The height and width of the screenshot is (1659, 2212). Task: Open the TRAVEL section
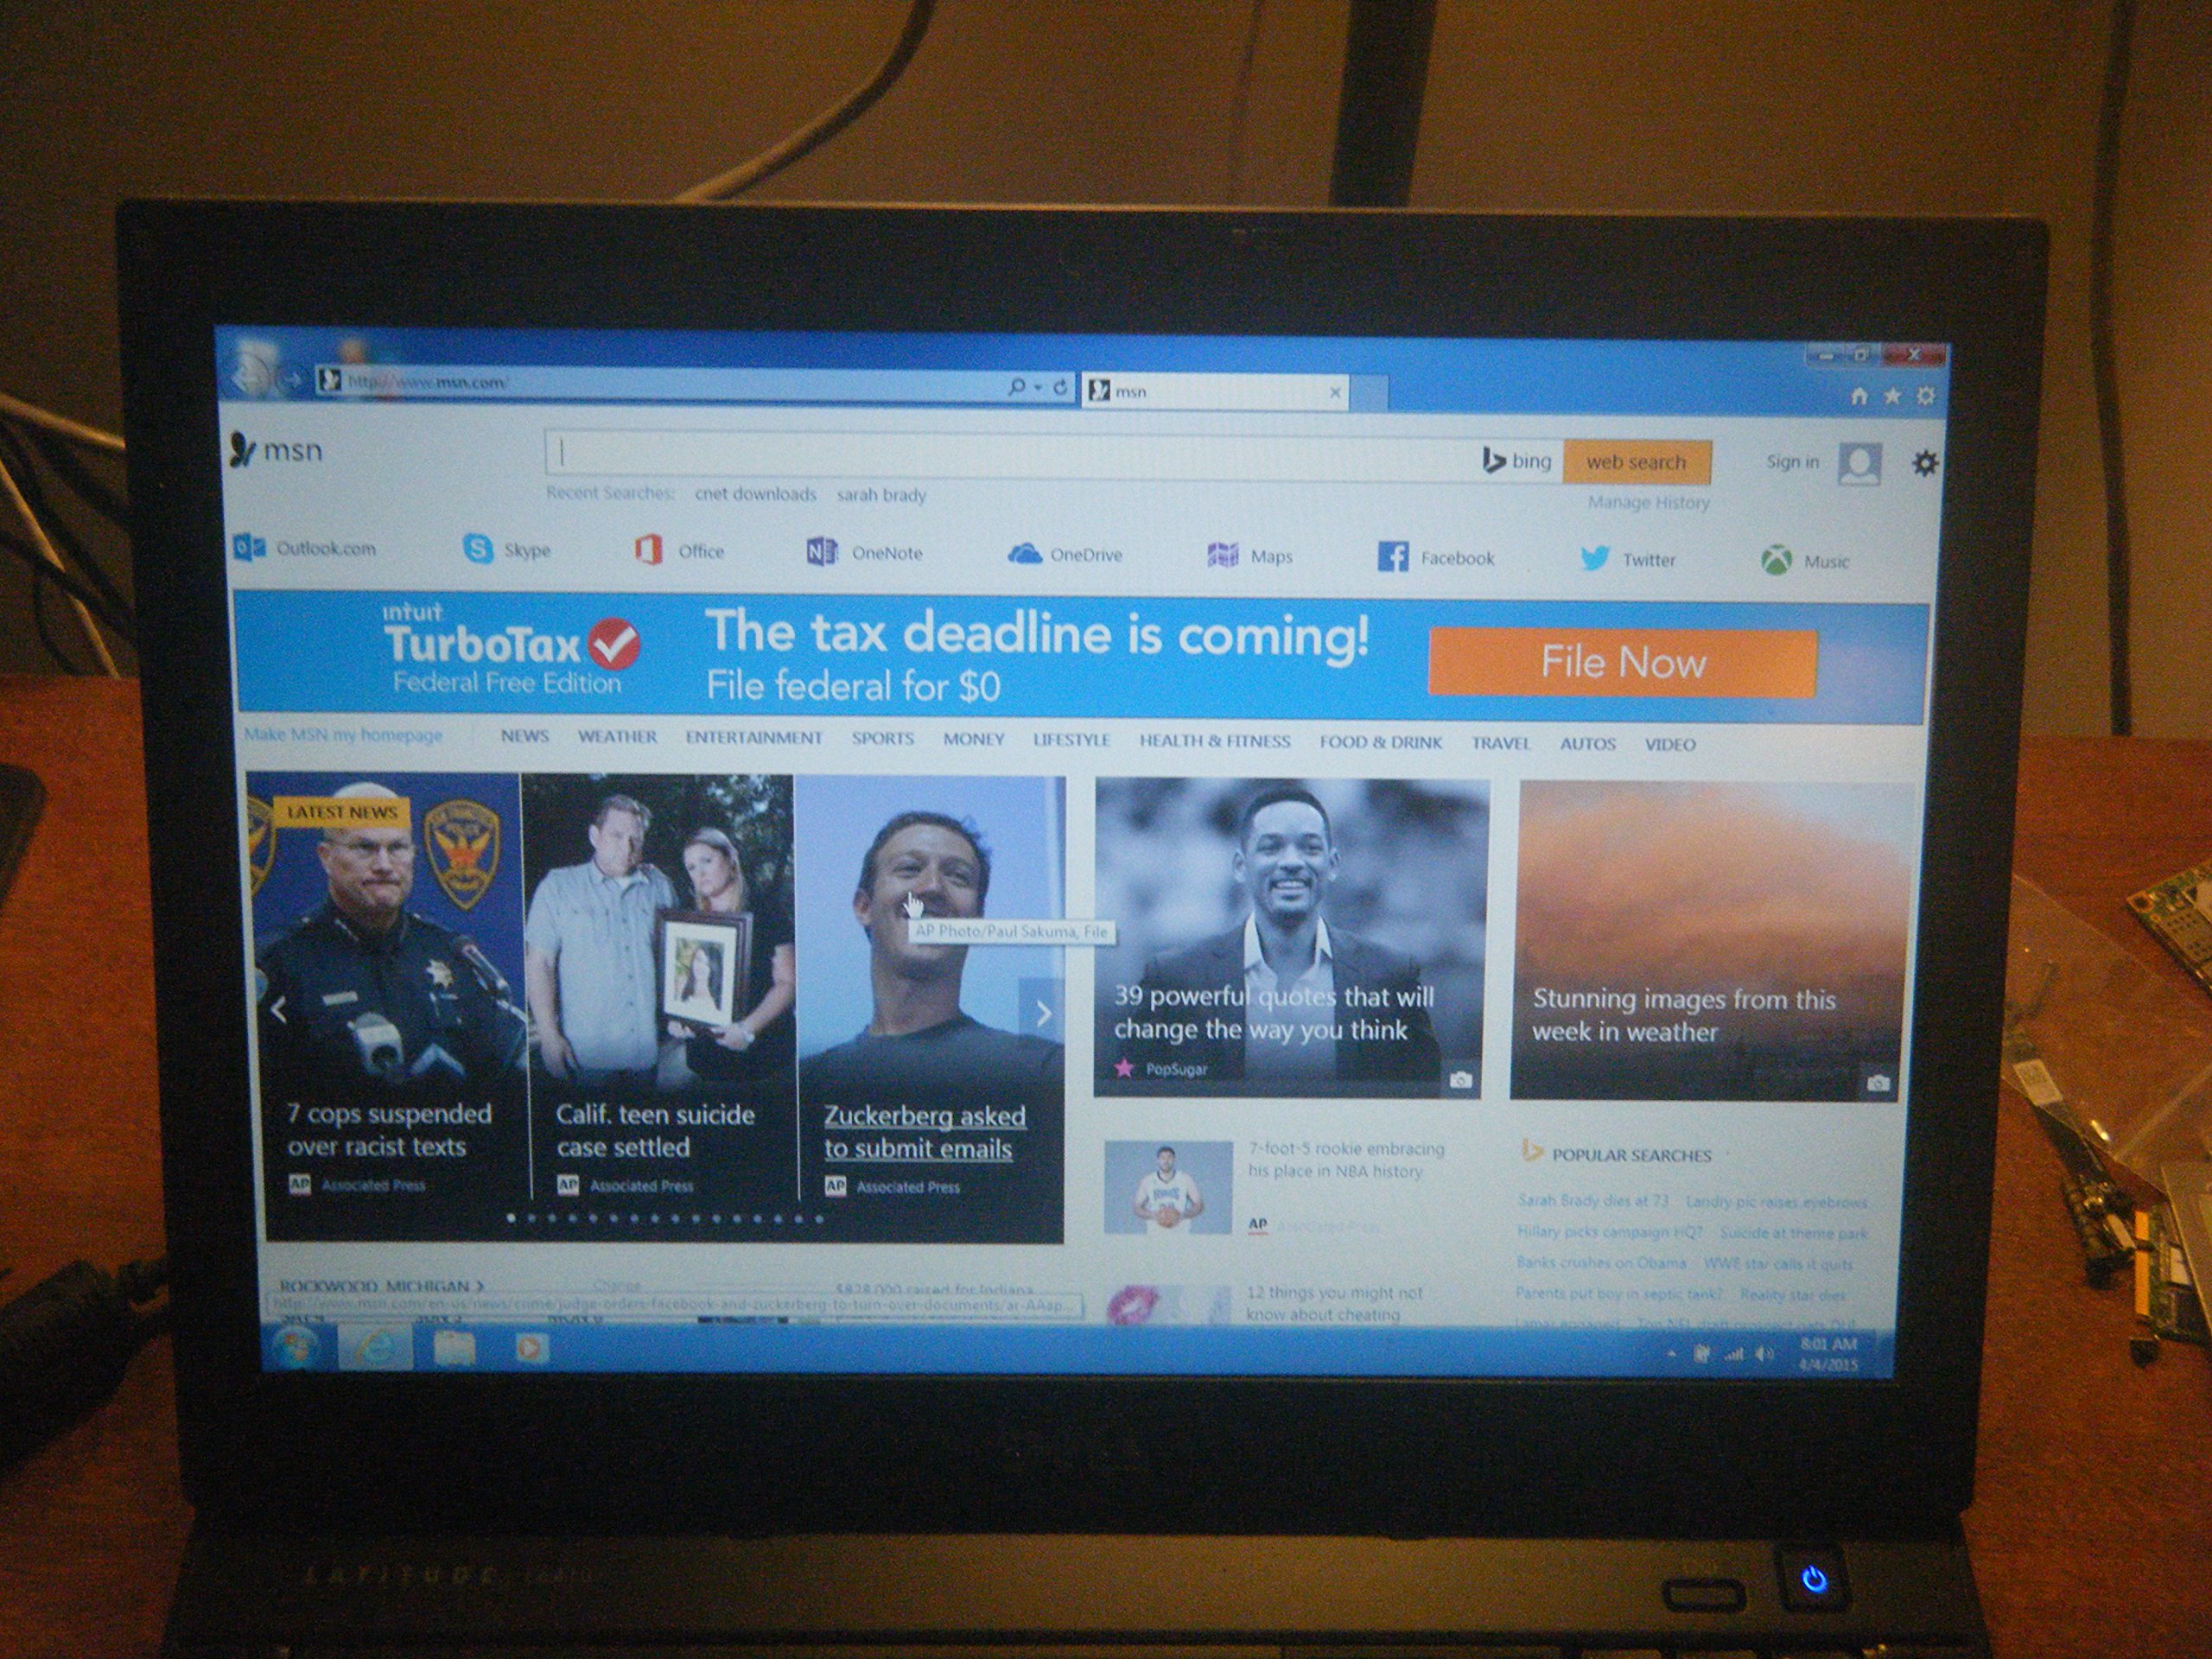(x=1500, y=743)
